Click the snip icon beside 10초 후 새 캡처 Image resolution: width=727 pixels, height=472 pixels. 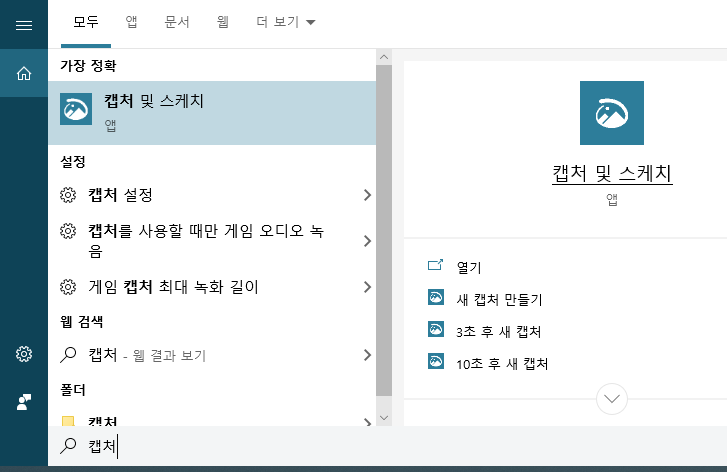click(x=436, y=361)
